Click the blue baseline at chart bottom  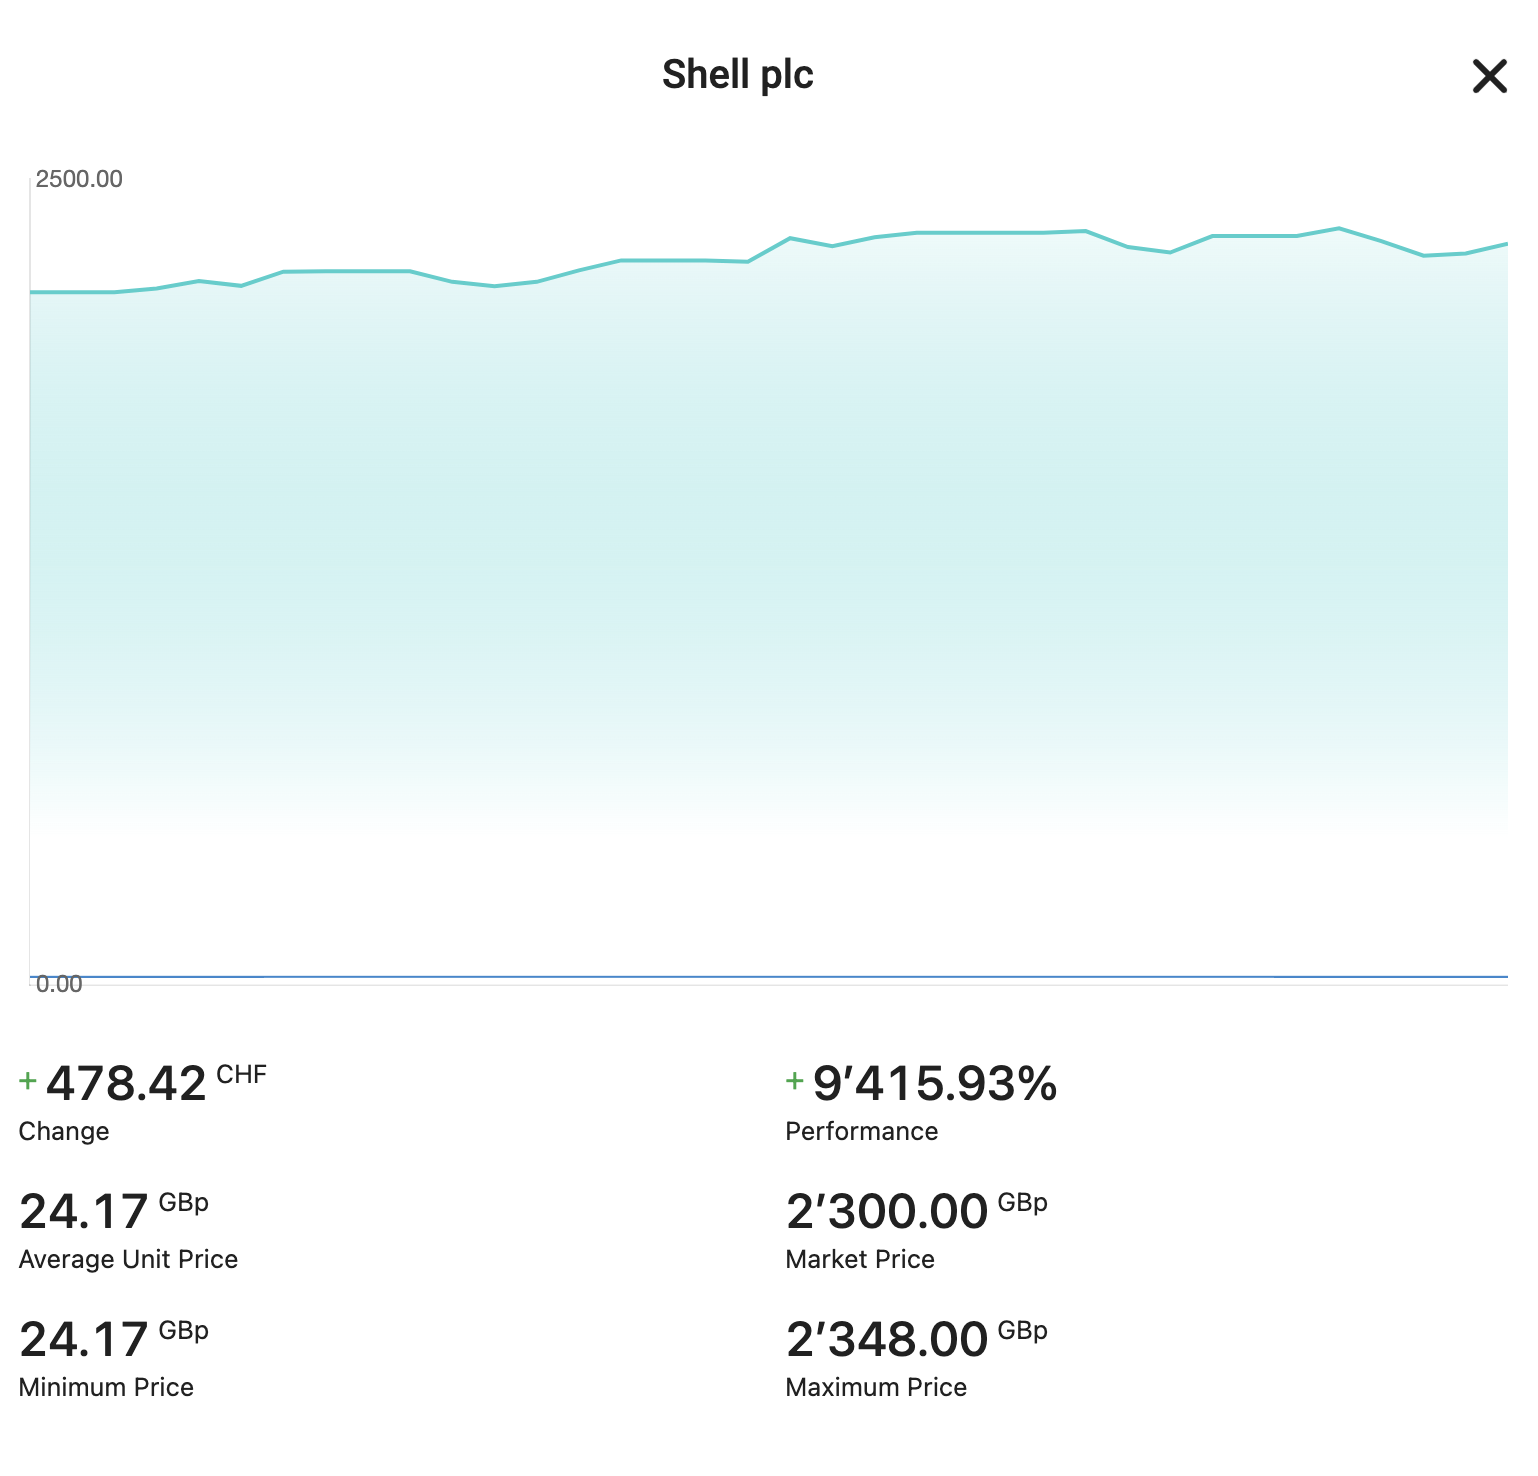770,975
